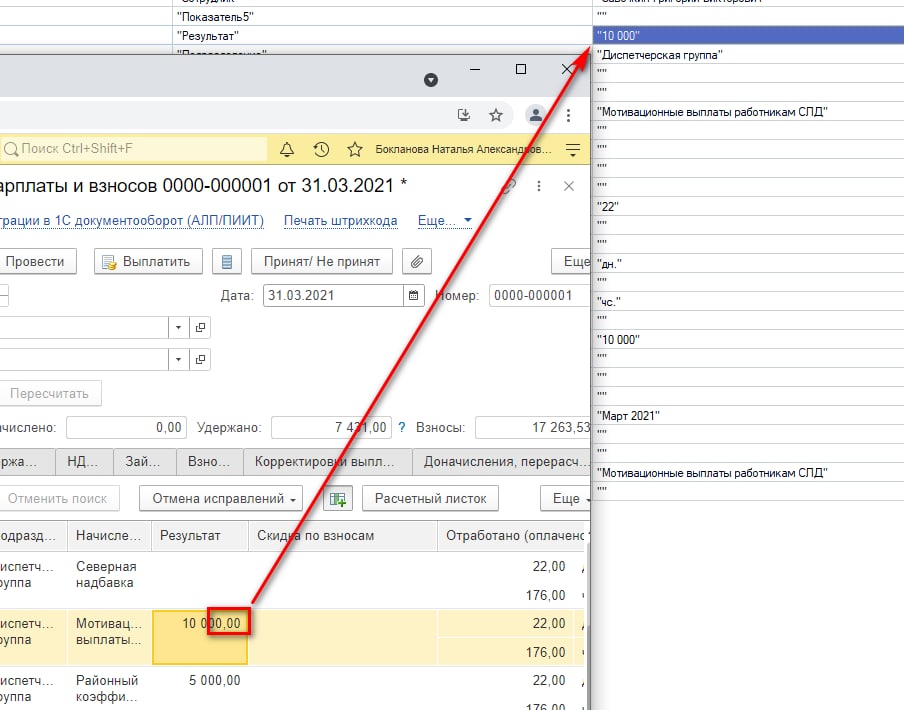The height and width of the screenshot is (710, 904).
Task: Click the Пересчитать button
Action: 50,394
